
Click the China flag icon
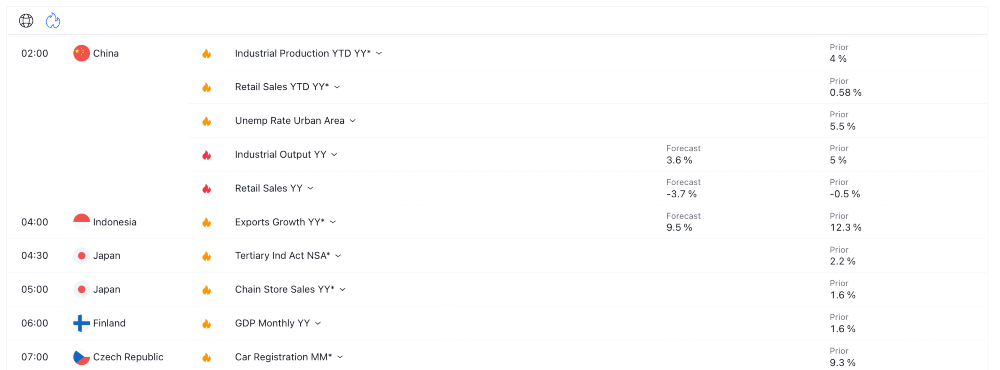82,54
